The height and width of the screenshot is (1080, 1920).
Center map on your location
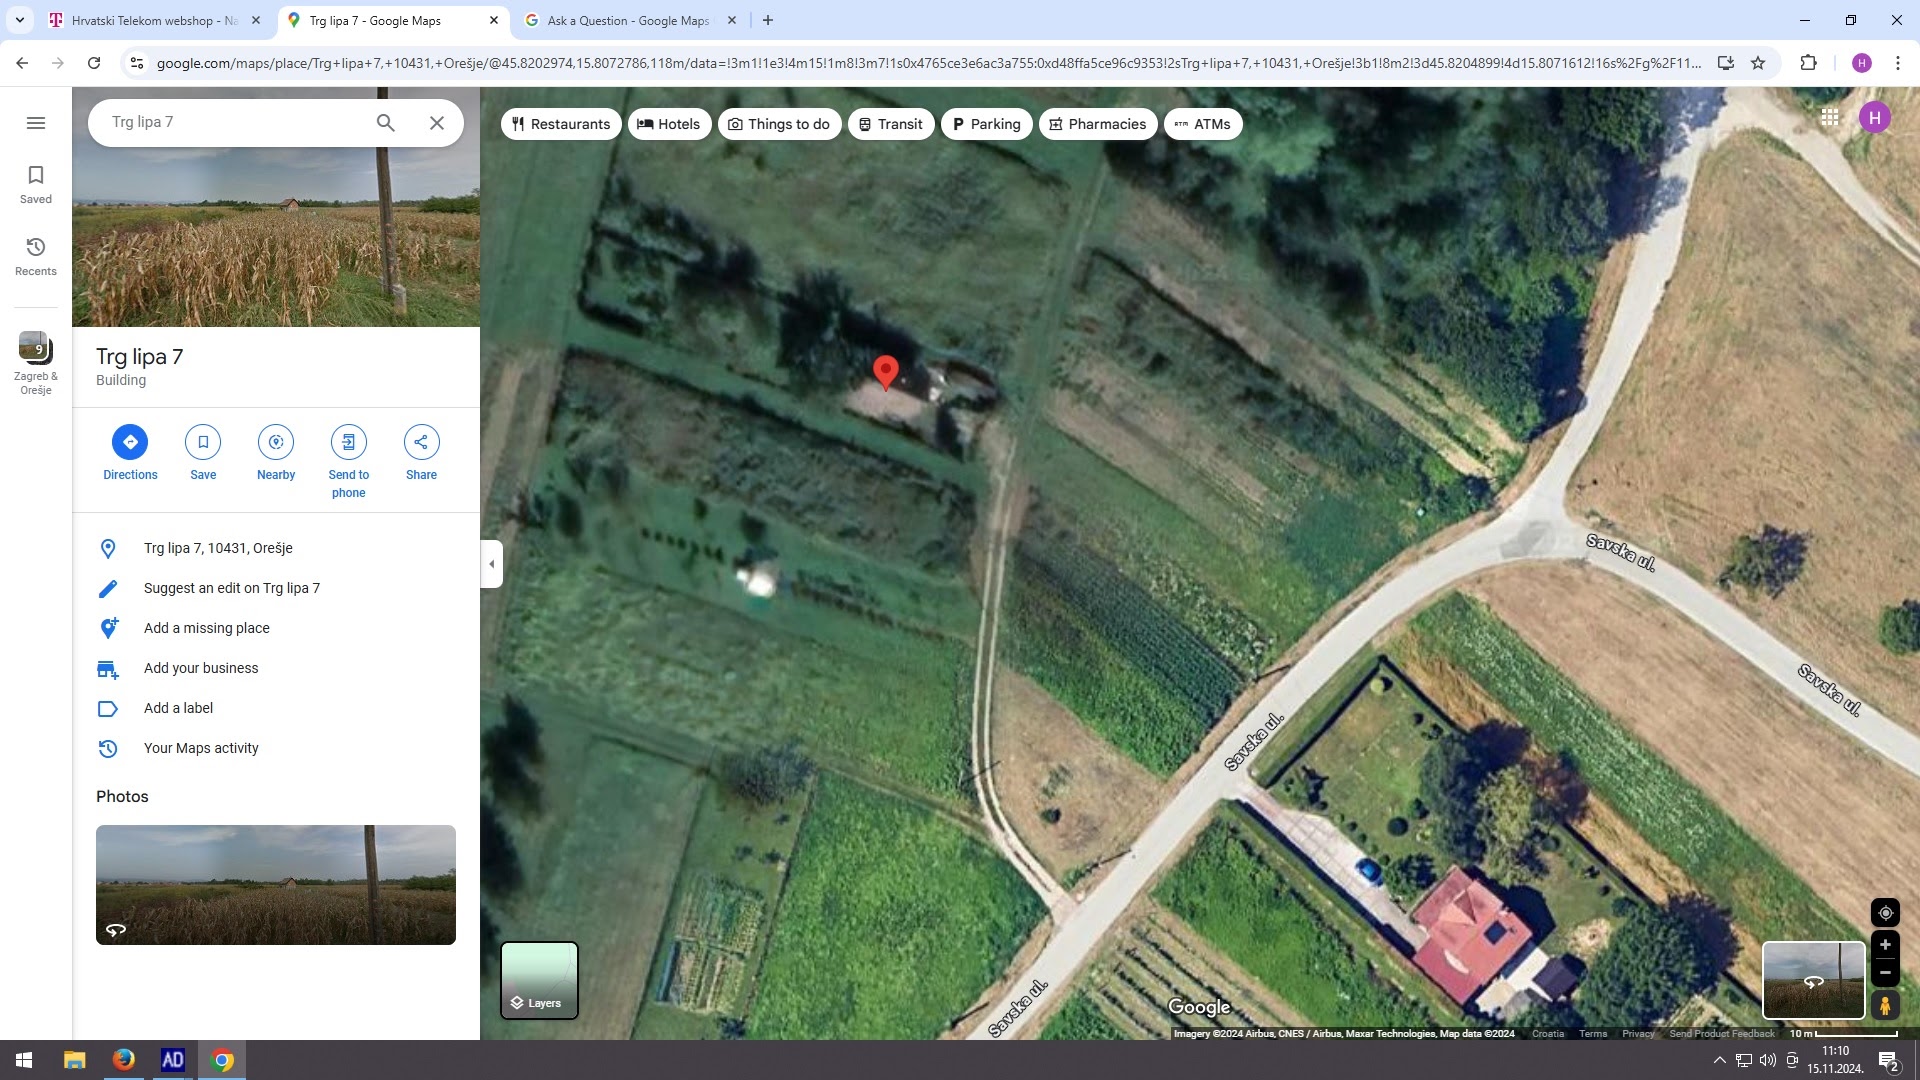[x=1885, y=913]
